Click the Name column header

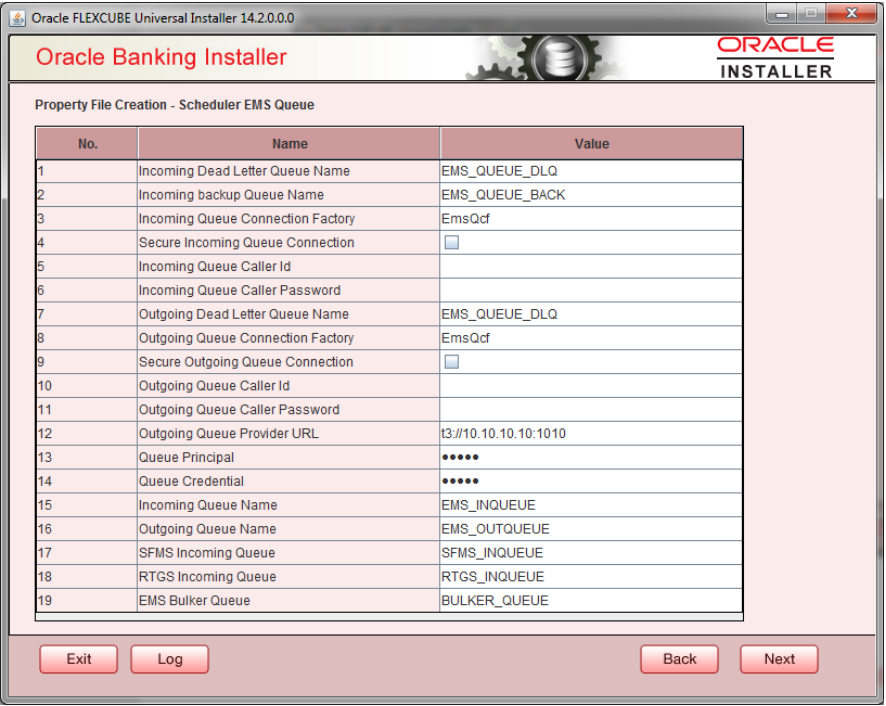pyautogui.click(x=289, y=144)
